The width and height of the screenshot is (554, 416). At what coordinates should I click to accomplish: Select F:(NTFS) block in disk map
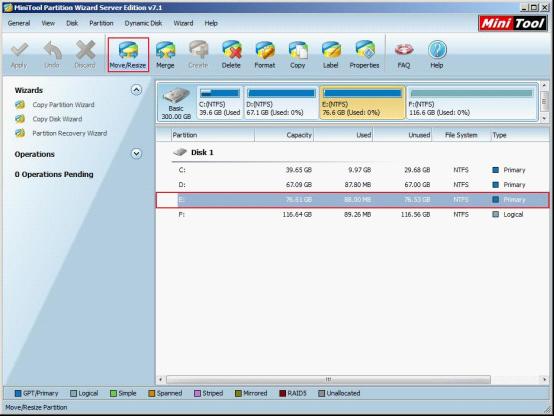point(472,102)
